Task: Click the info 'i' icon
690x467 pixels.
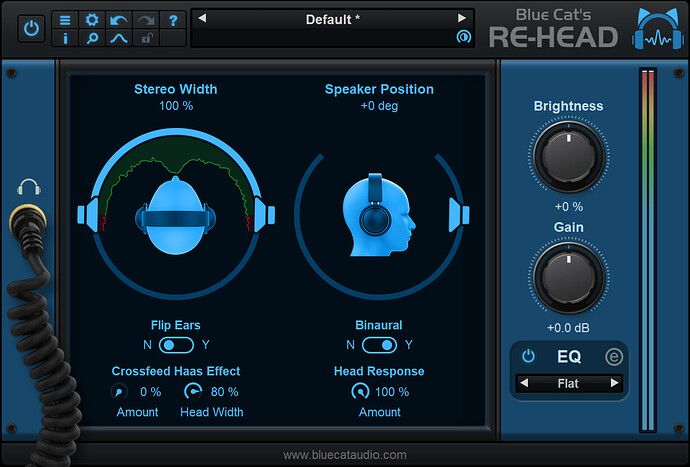Action: click(65, 39)
